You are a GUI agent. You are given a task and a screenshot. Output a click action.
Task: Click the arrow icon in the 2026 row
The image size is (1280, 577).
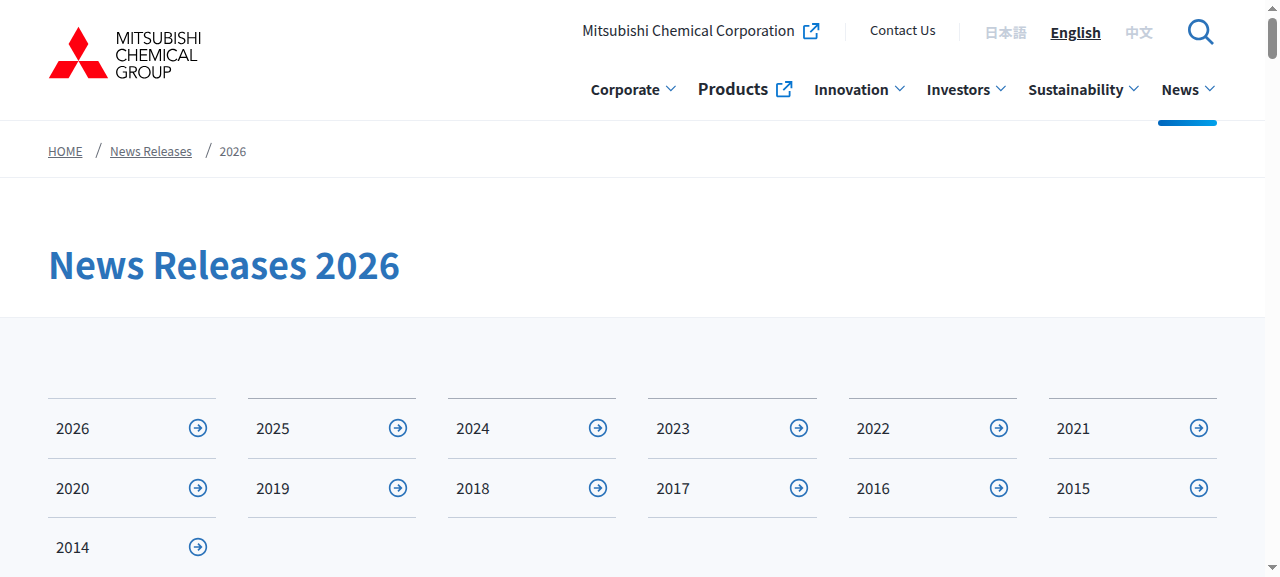[x=198, y=428]
